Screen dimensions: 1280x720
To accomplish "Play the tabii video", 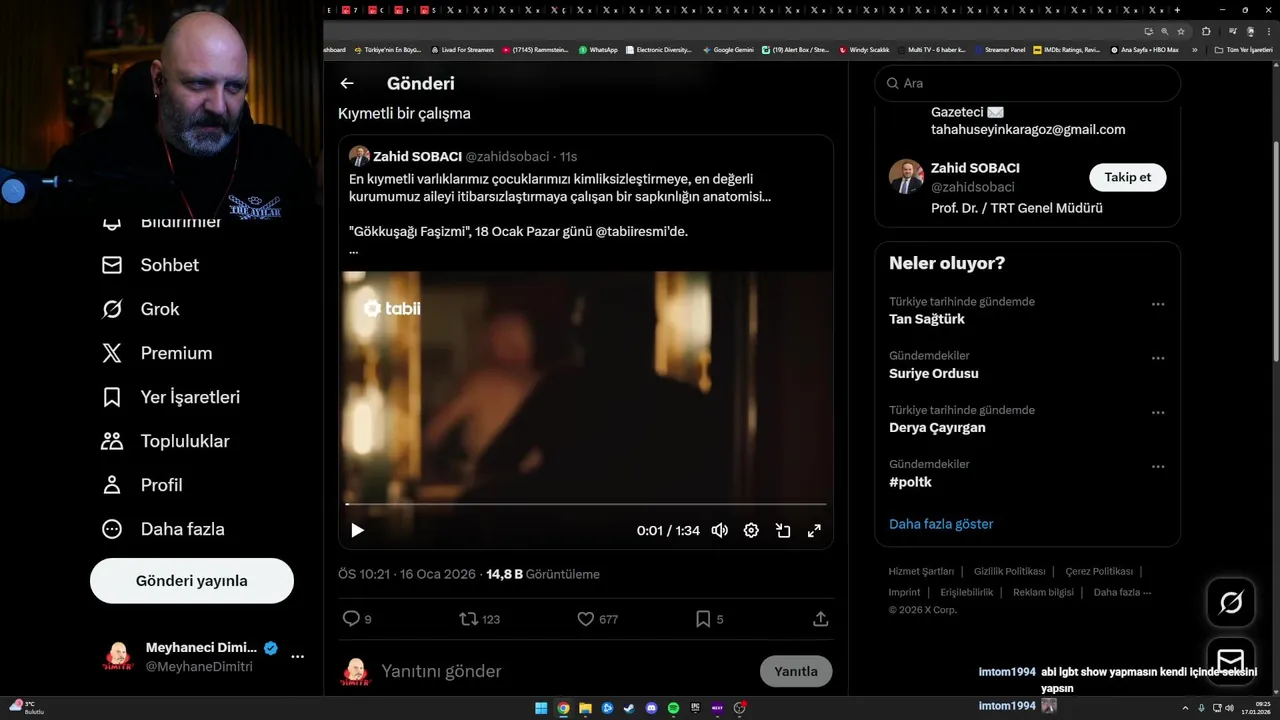I will (x=357, y=531).
